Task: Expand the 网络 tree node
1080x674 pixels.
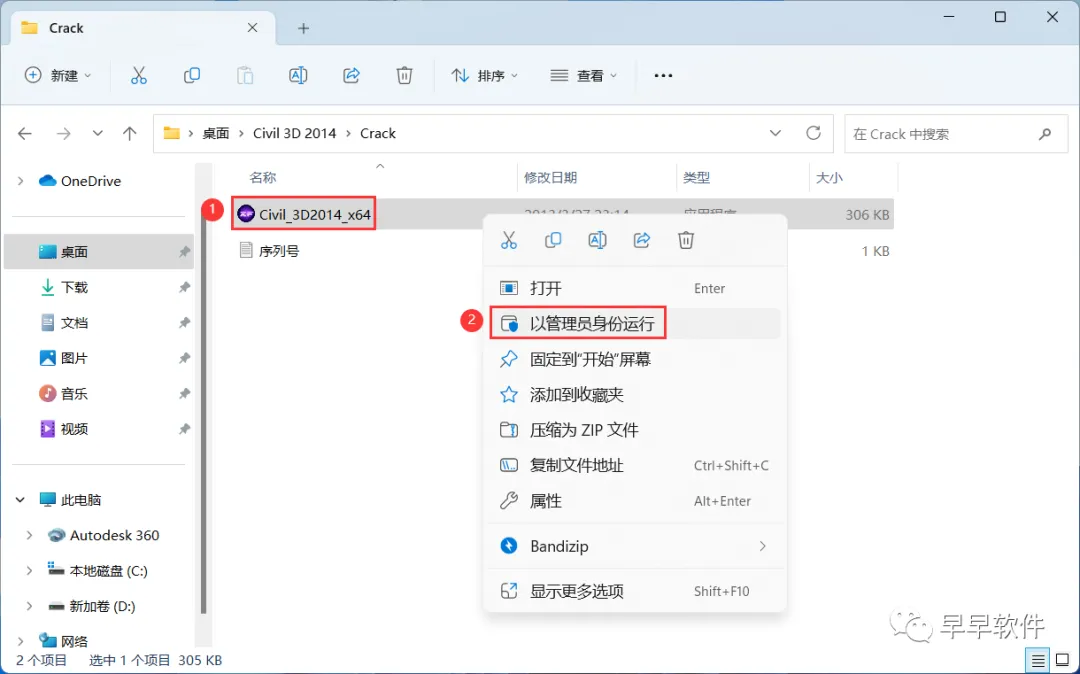Action: (21, 642)
